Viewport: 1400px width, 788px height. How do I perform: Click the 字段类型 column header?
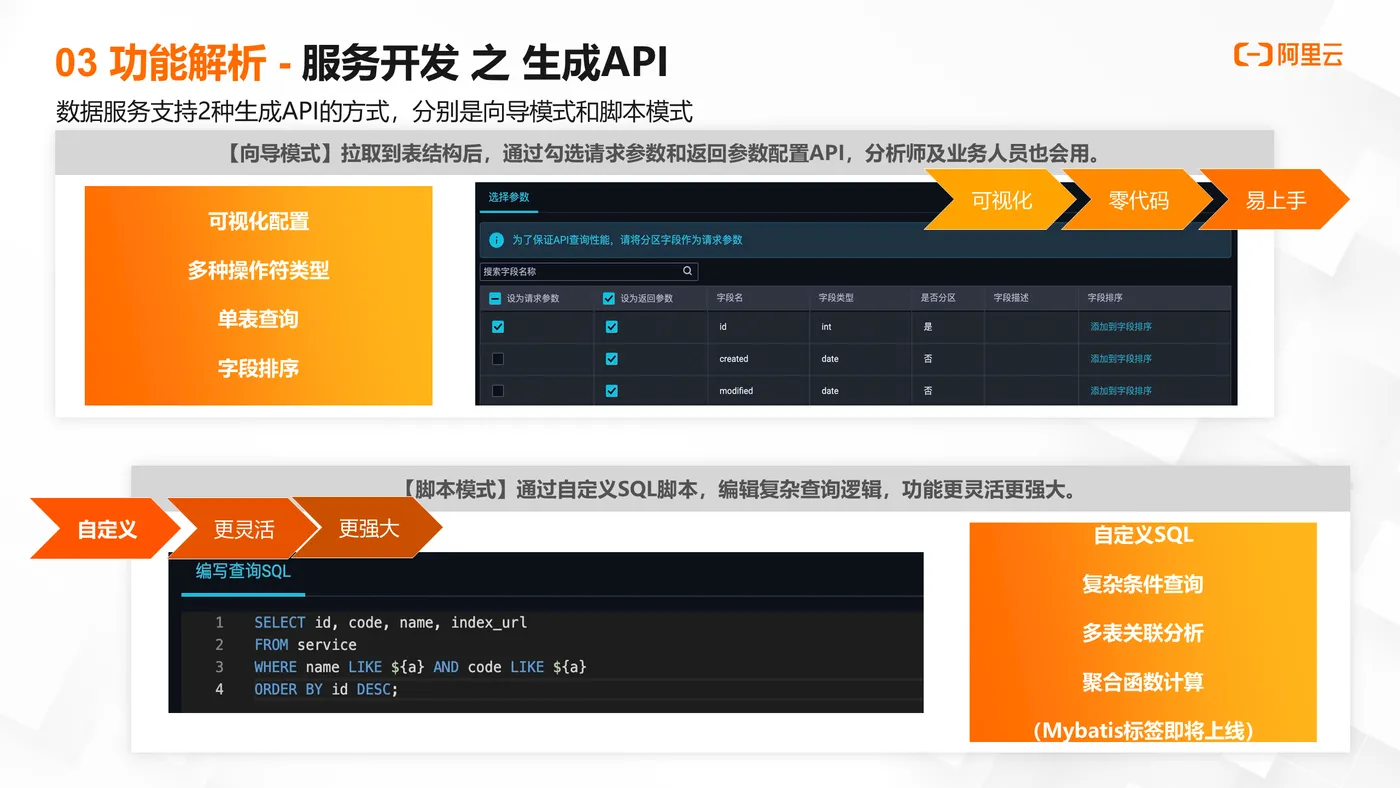(x=836, y=298)
